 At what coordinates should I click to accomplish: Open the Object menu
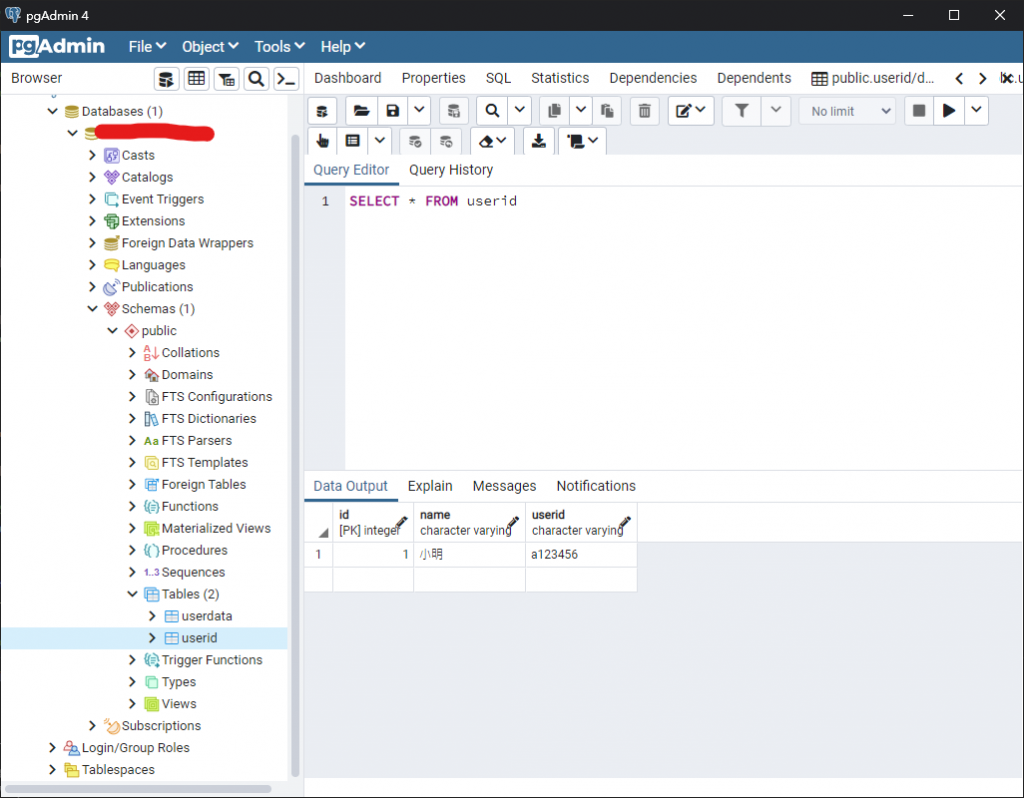[210, 47]
